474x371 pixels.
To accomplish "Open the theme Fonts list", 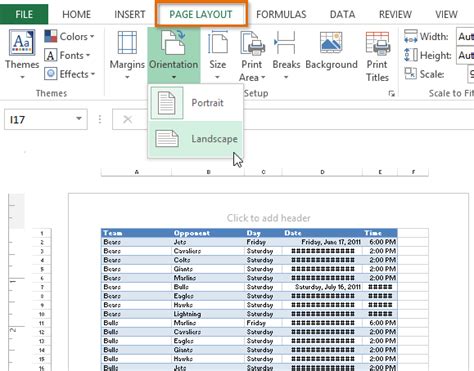I will 67,55.
